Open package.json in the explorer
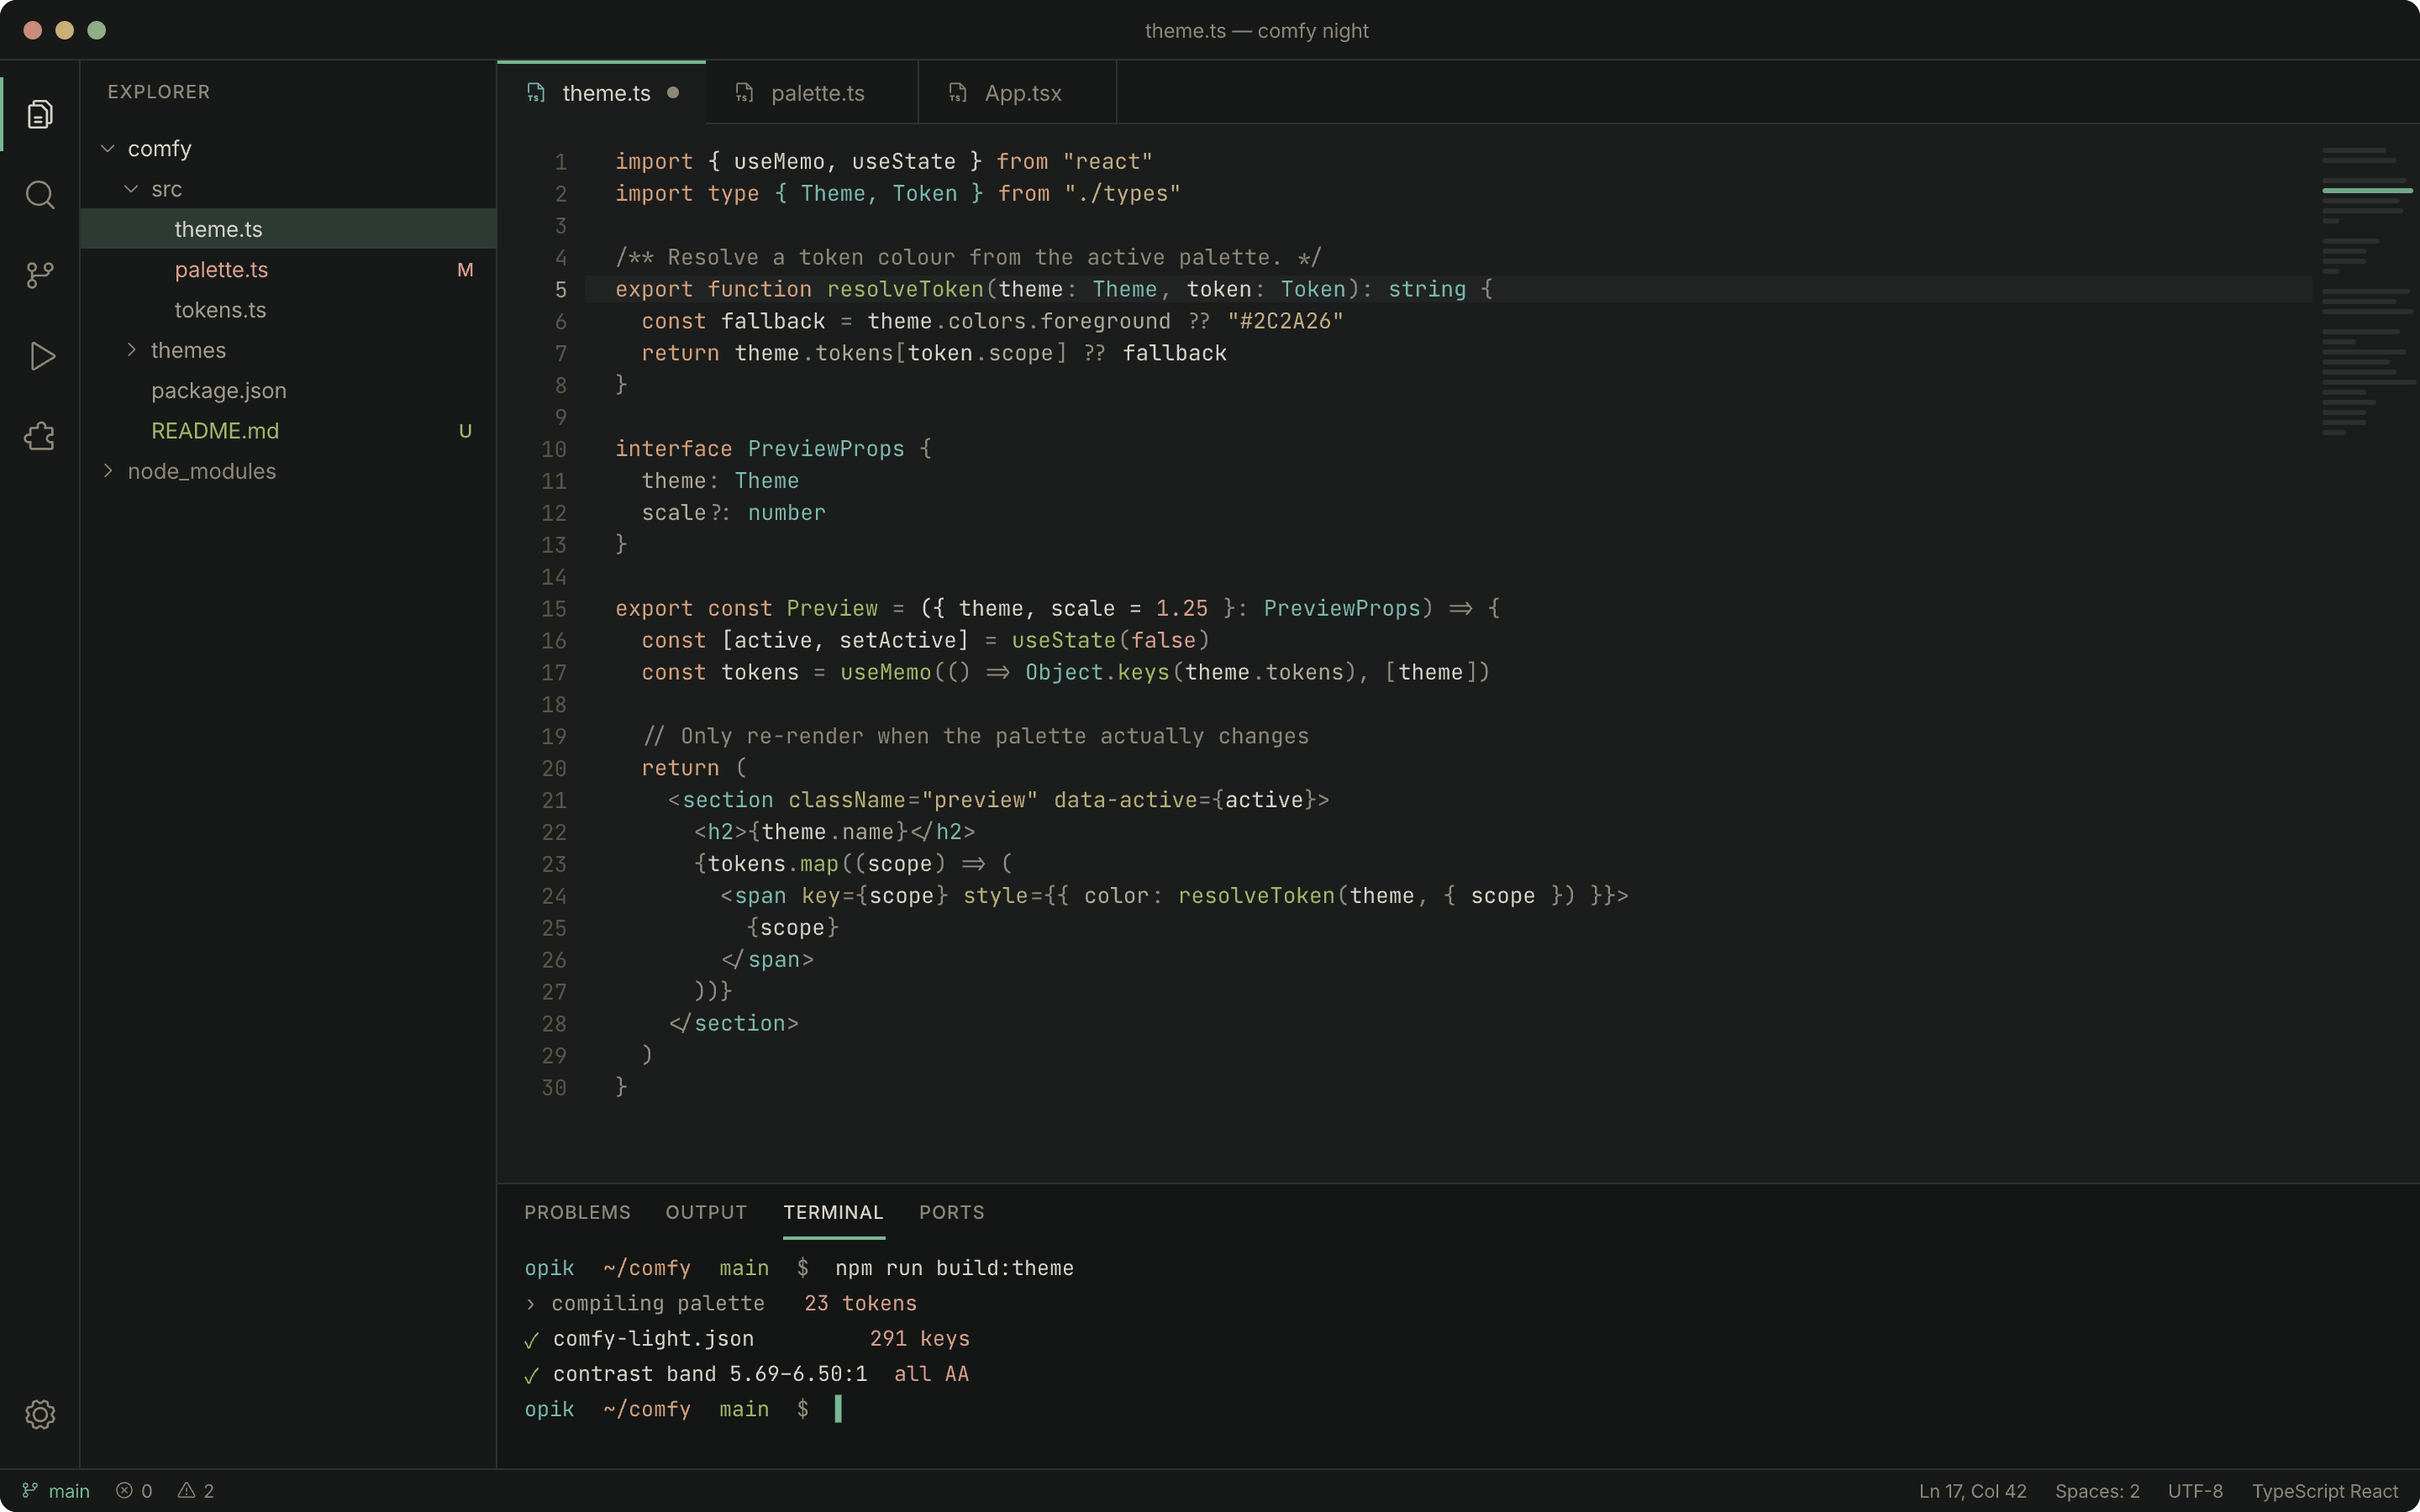Screen dimensions: 2420x1512 click(x=288, y=391)
